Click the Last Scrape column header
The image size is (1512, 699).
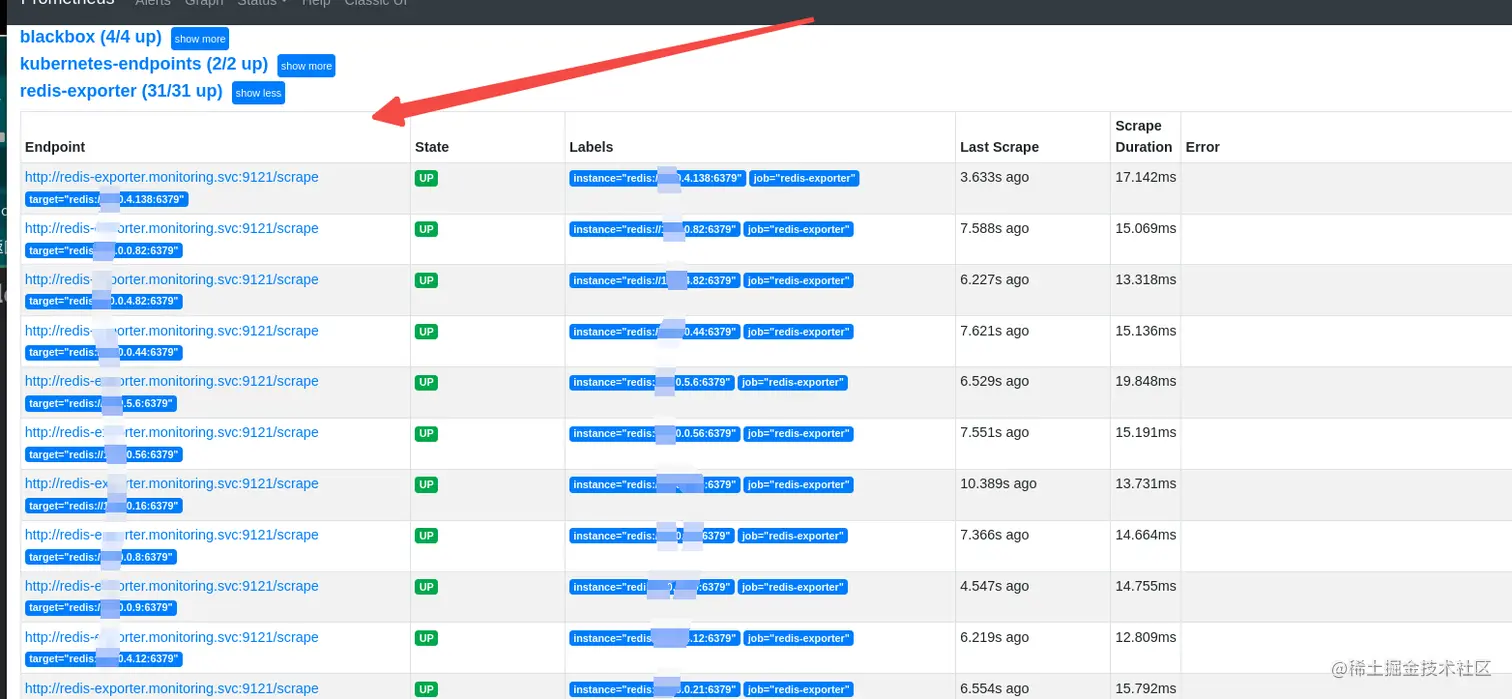coord(999,147)
